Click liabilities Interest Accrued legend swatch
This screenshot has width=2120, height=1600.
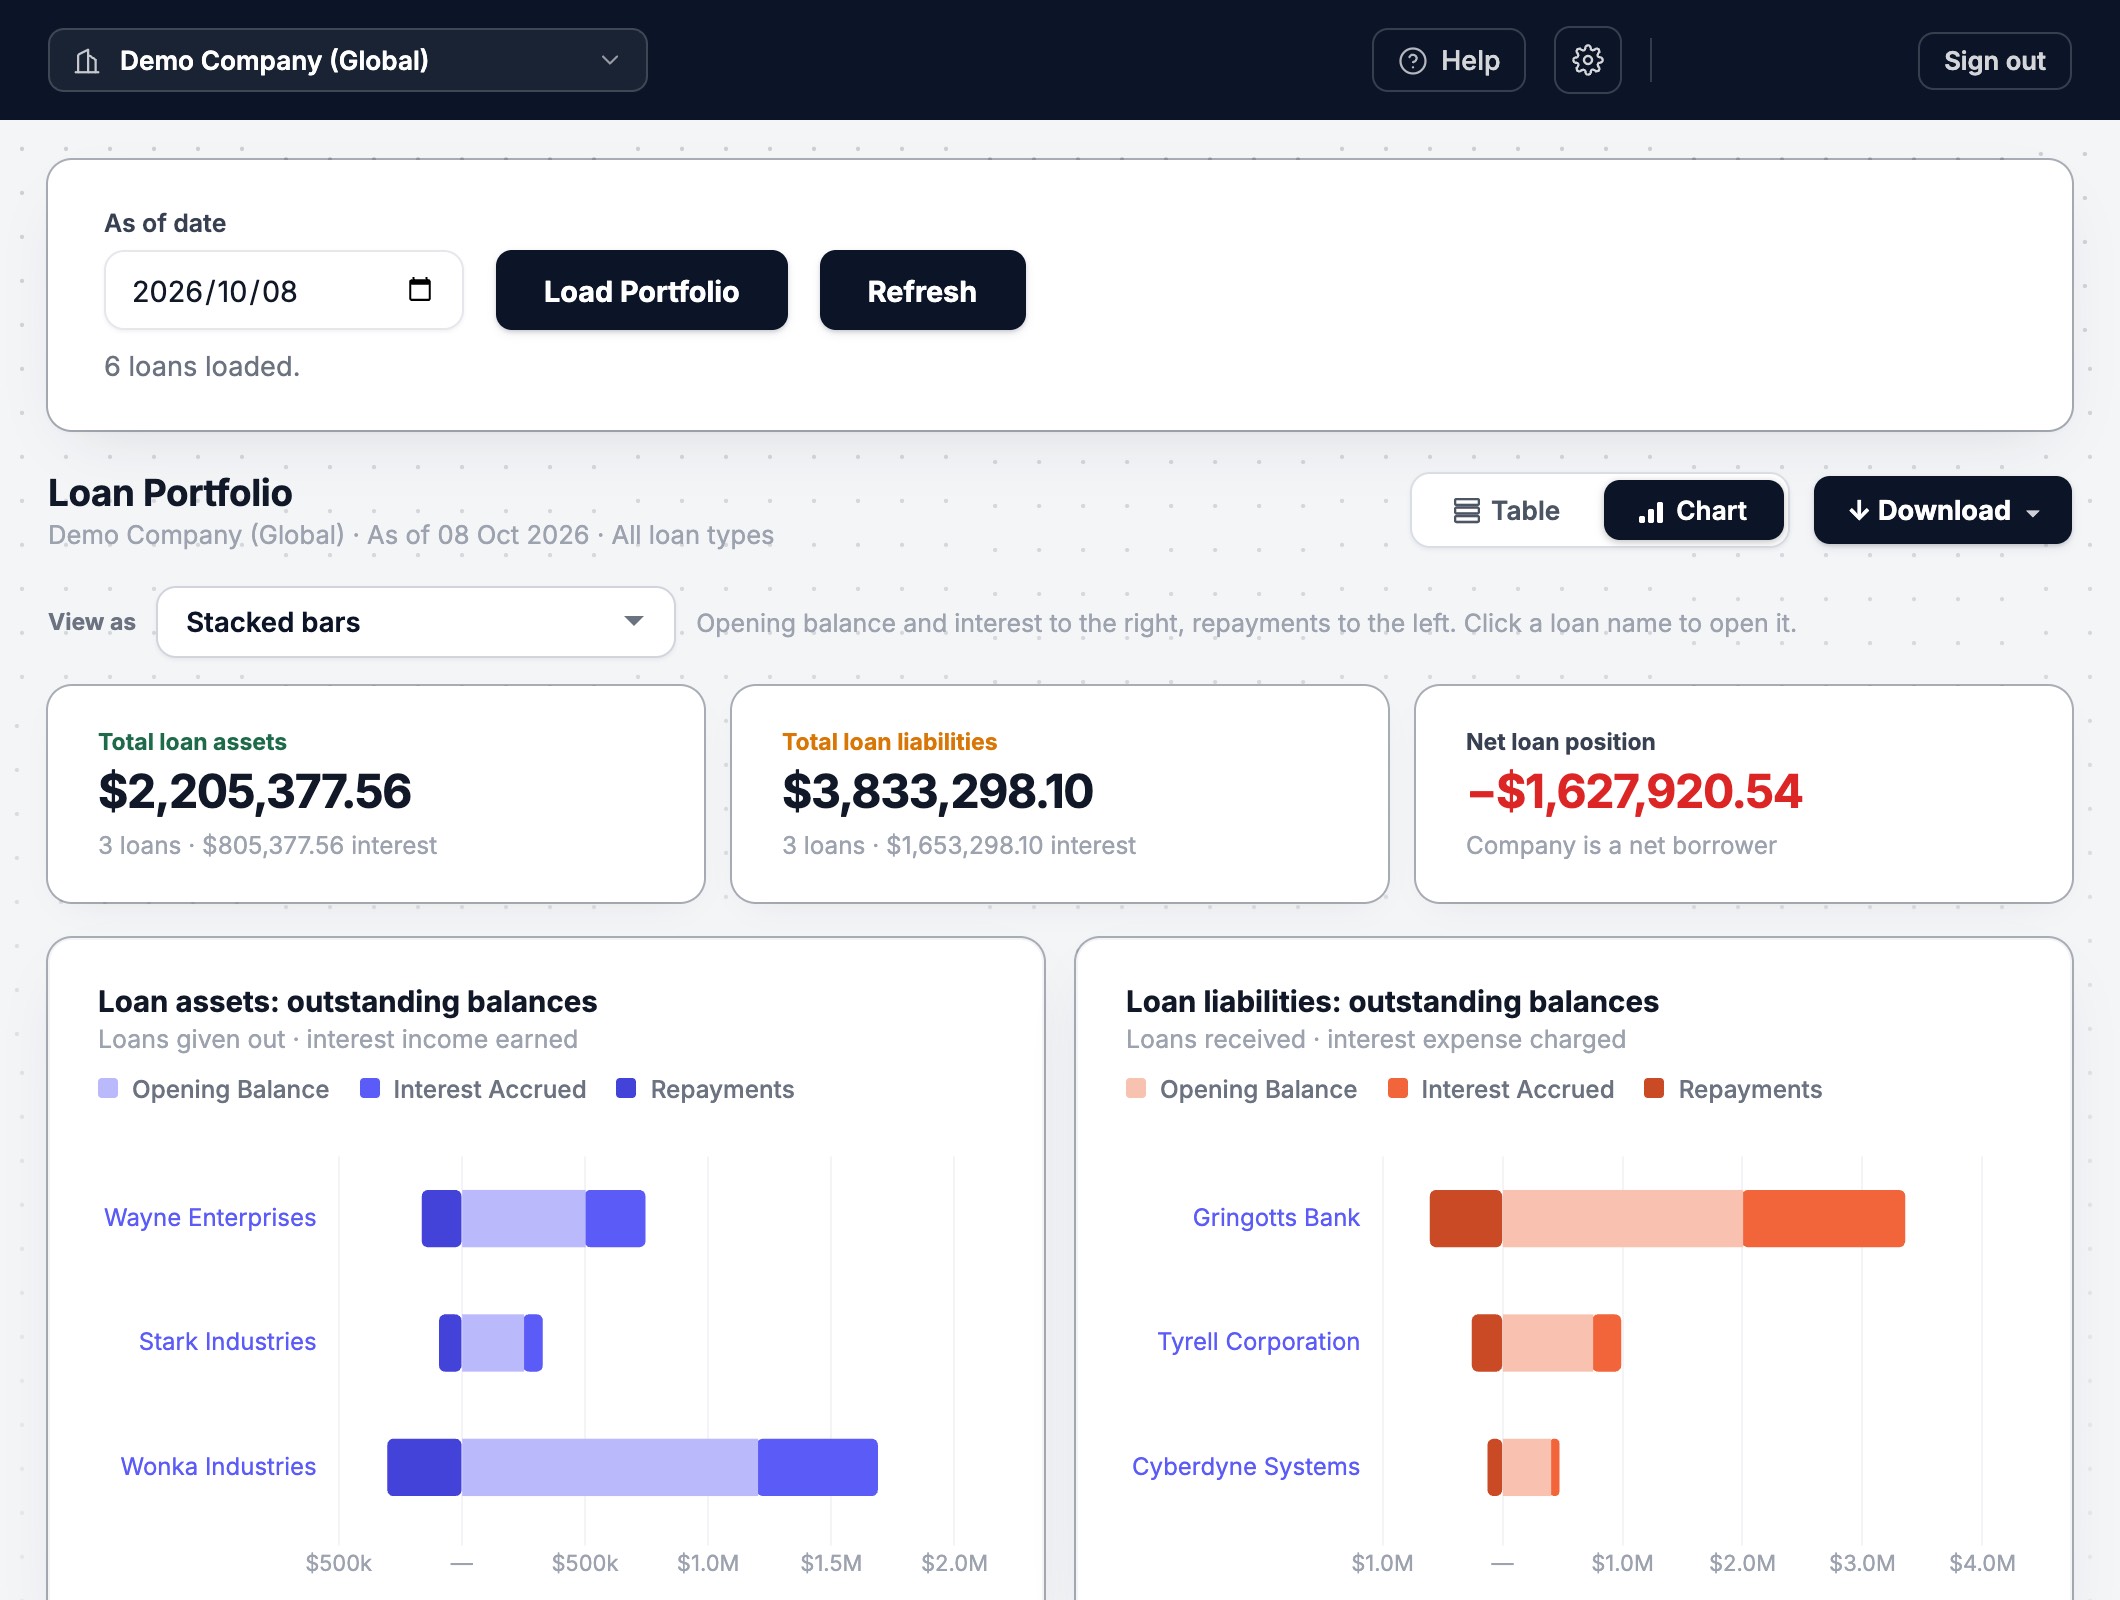point(1398,1088)
